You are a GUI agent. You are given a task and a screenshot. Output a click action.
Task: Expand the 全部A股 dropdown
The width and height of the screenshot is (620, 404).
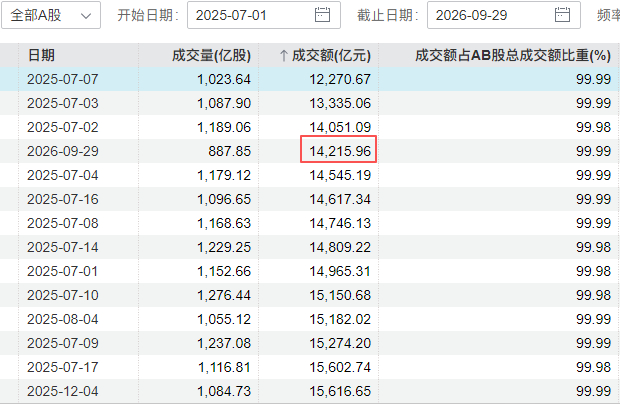51,15
